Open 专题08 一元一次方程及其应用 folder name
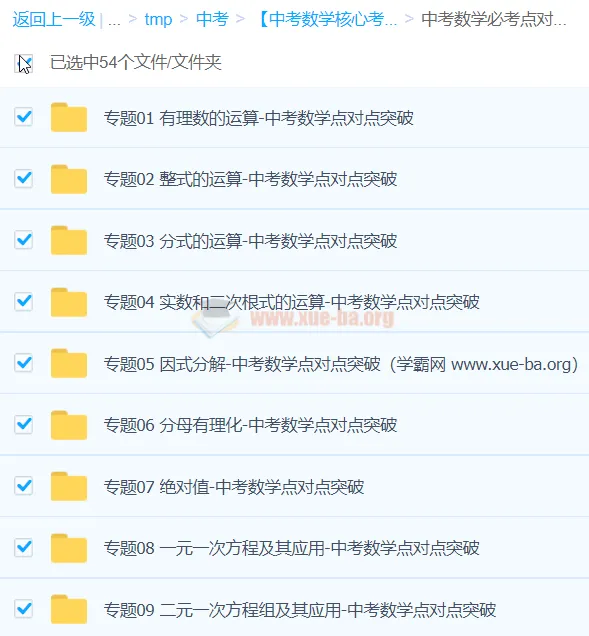589x636 pixels. (x=291, y=548)
